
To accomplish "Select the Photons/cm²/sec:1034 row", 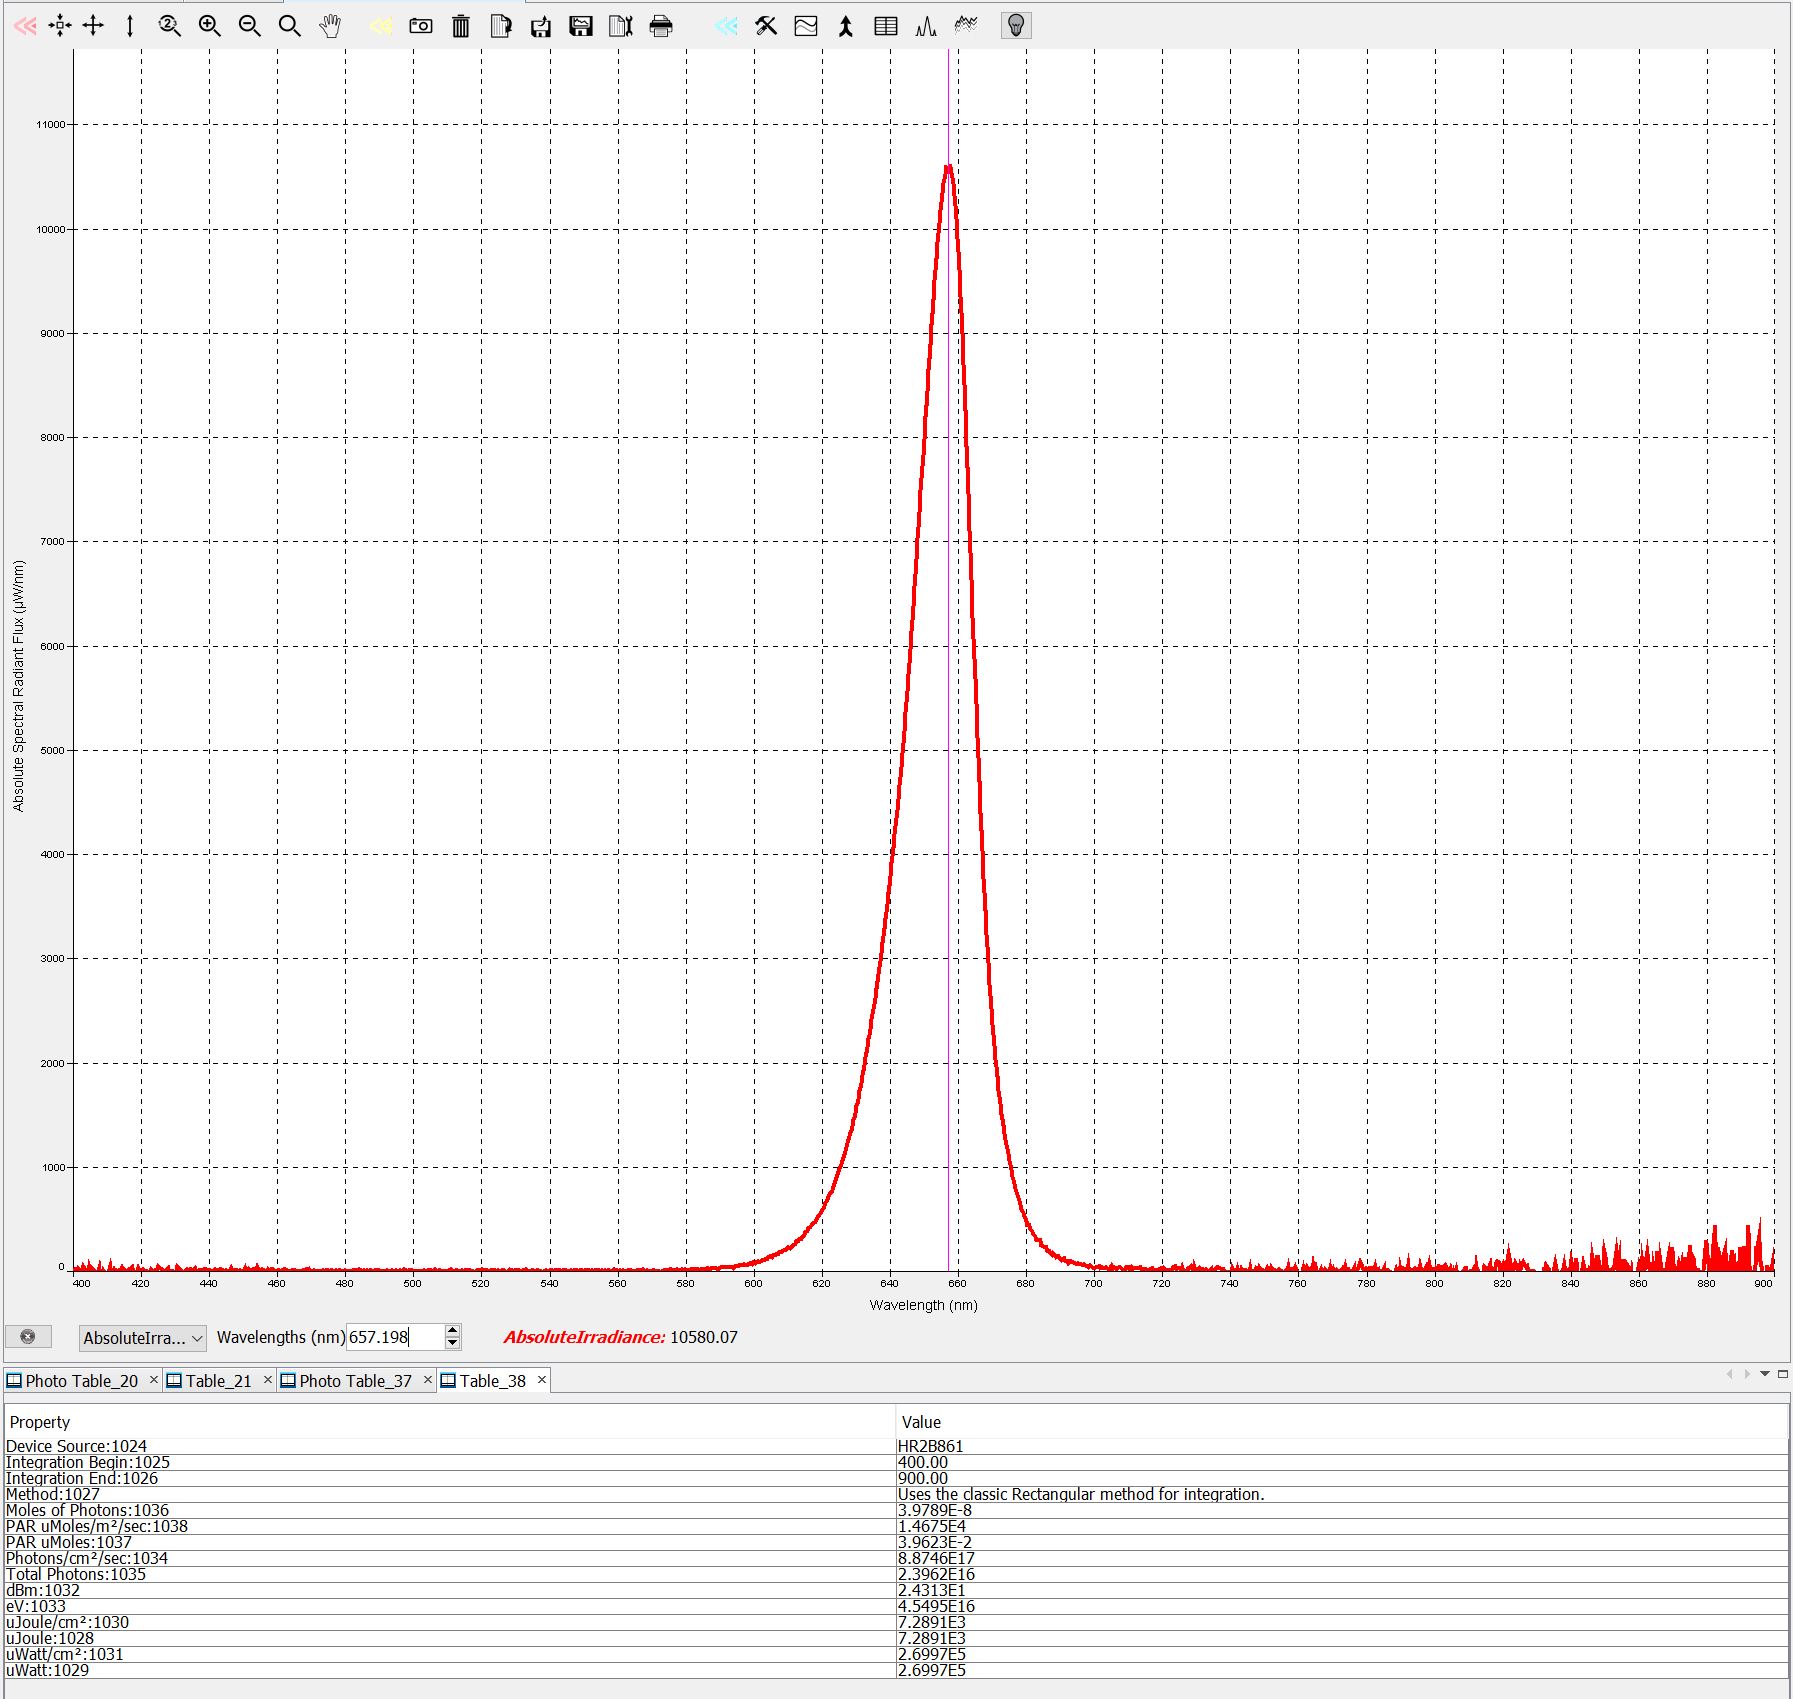I will [896, 1558].
